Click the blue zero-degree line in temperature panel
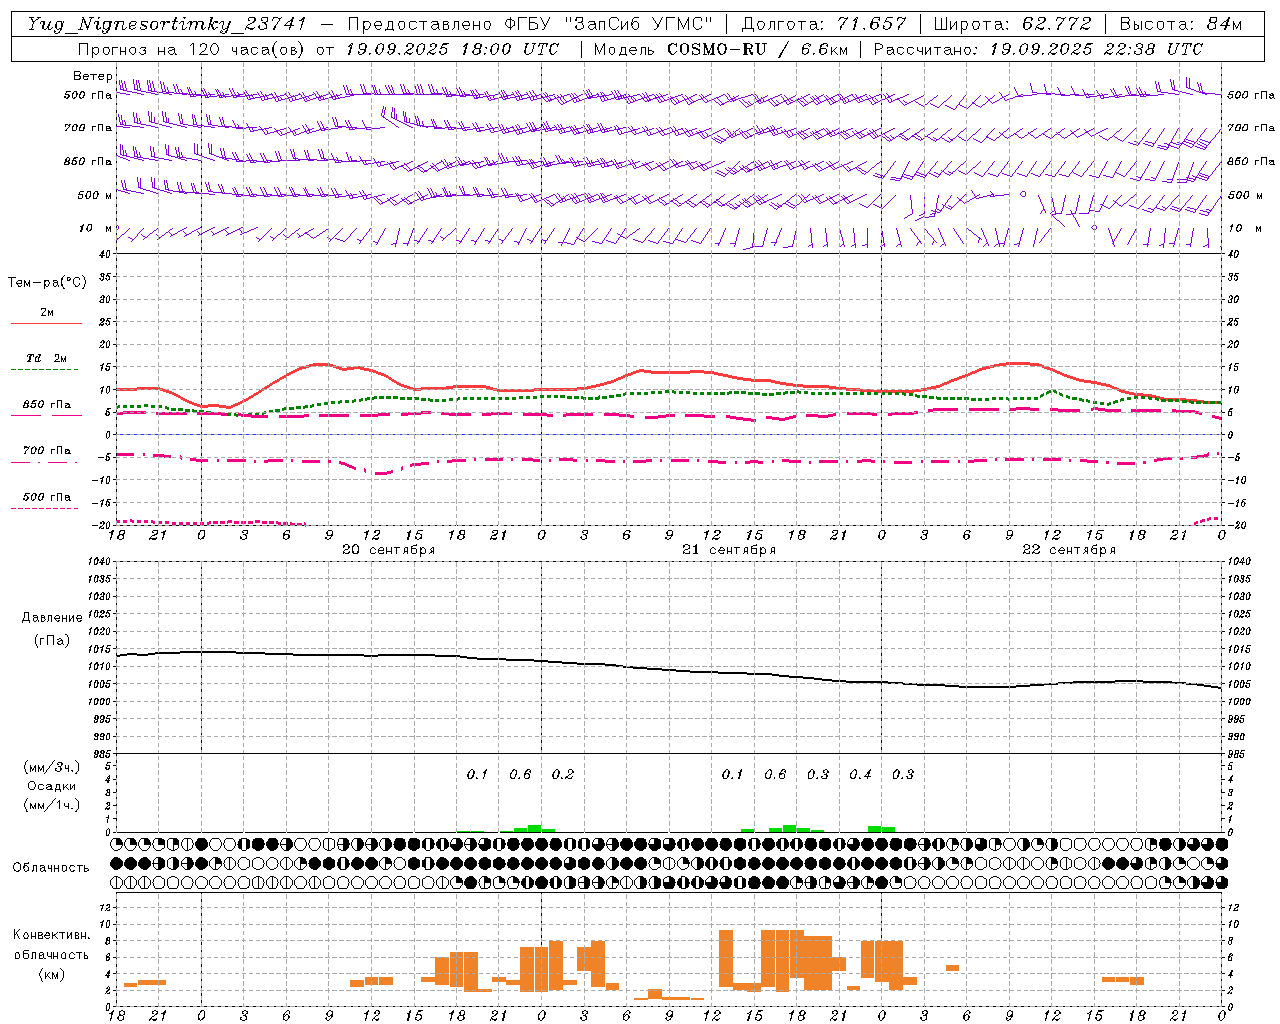Image resolution: width=1280 pixels, height=1024 pixels. pos(669,434)
